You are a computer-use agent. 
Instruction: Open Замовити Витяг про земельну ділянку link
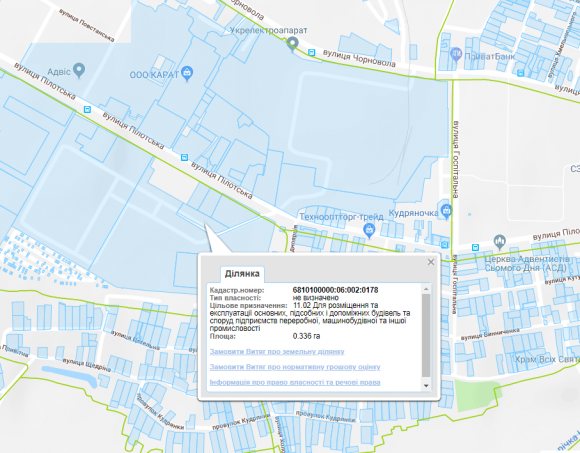coord(277,351)
